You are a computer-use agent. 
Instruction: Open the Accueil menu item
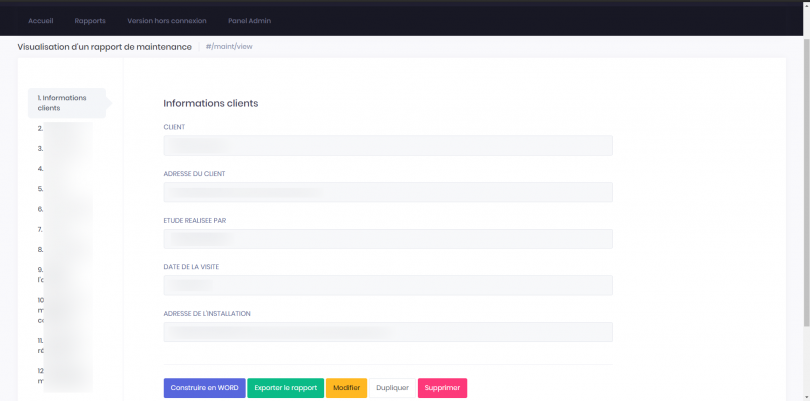[x=41, y=20]
